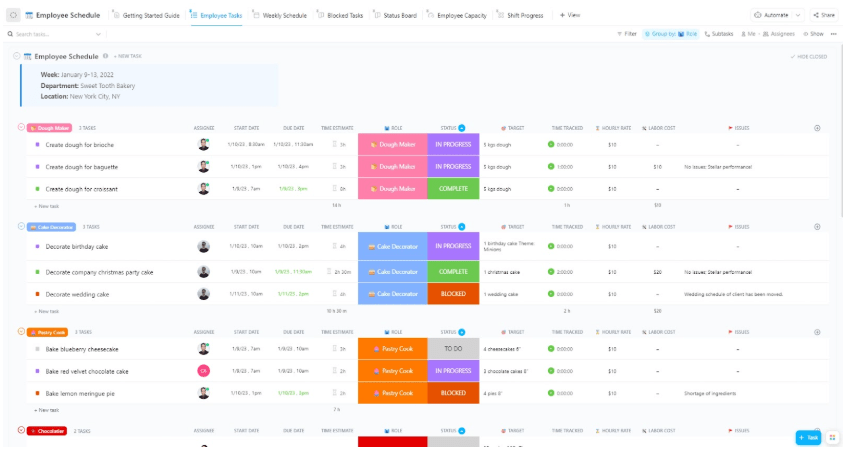Open time estimate for Decorate company christmas party cake
This screenshot has width=845, height=449.
[x=340, y=272]
